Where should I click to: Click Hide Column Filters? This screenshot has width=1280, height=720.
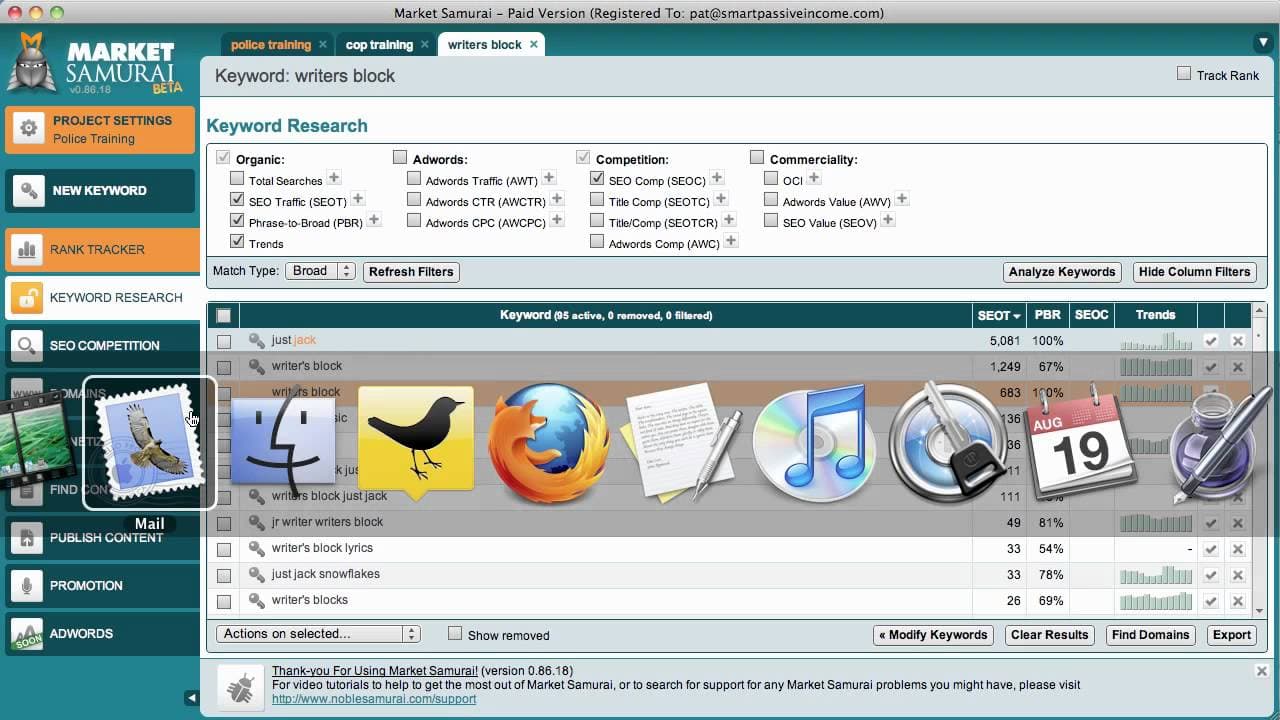pyautogui.click(x=1195, y=271)
